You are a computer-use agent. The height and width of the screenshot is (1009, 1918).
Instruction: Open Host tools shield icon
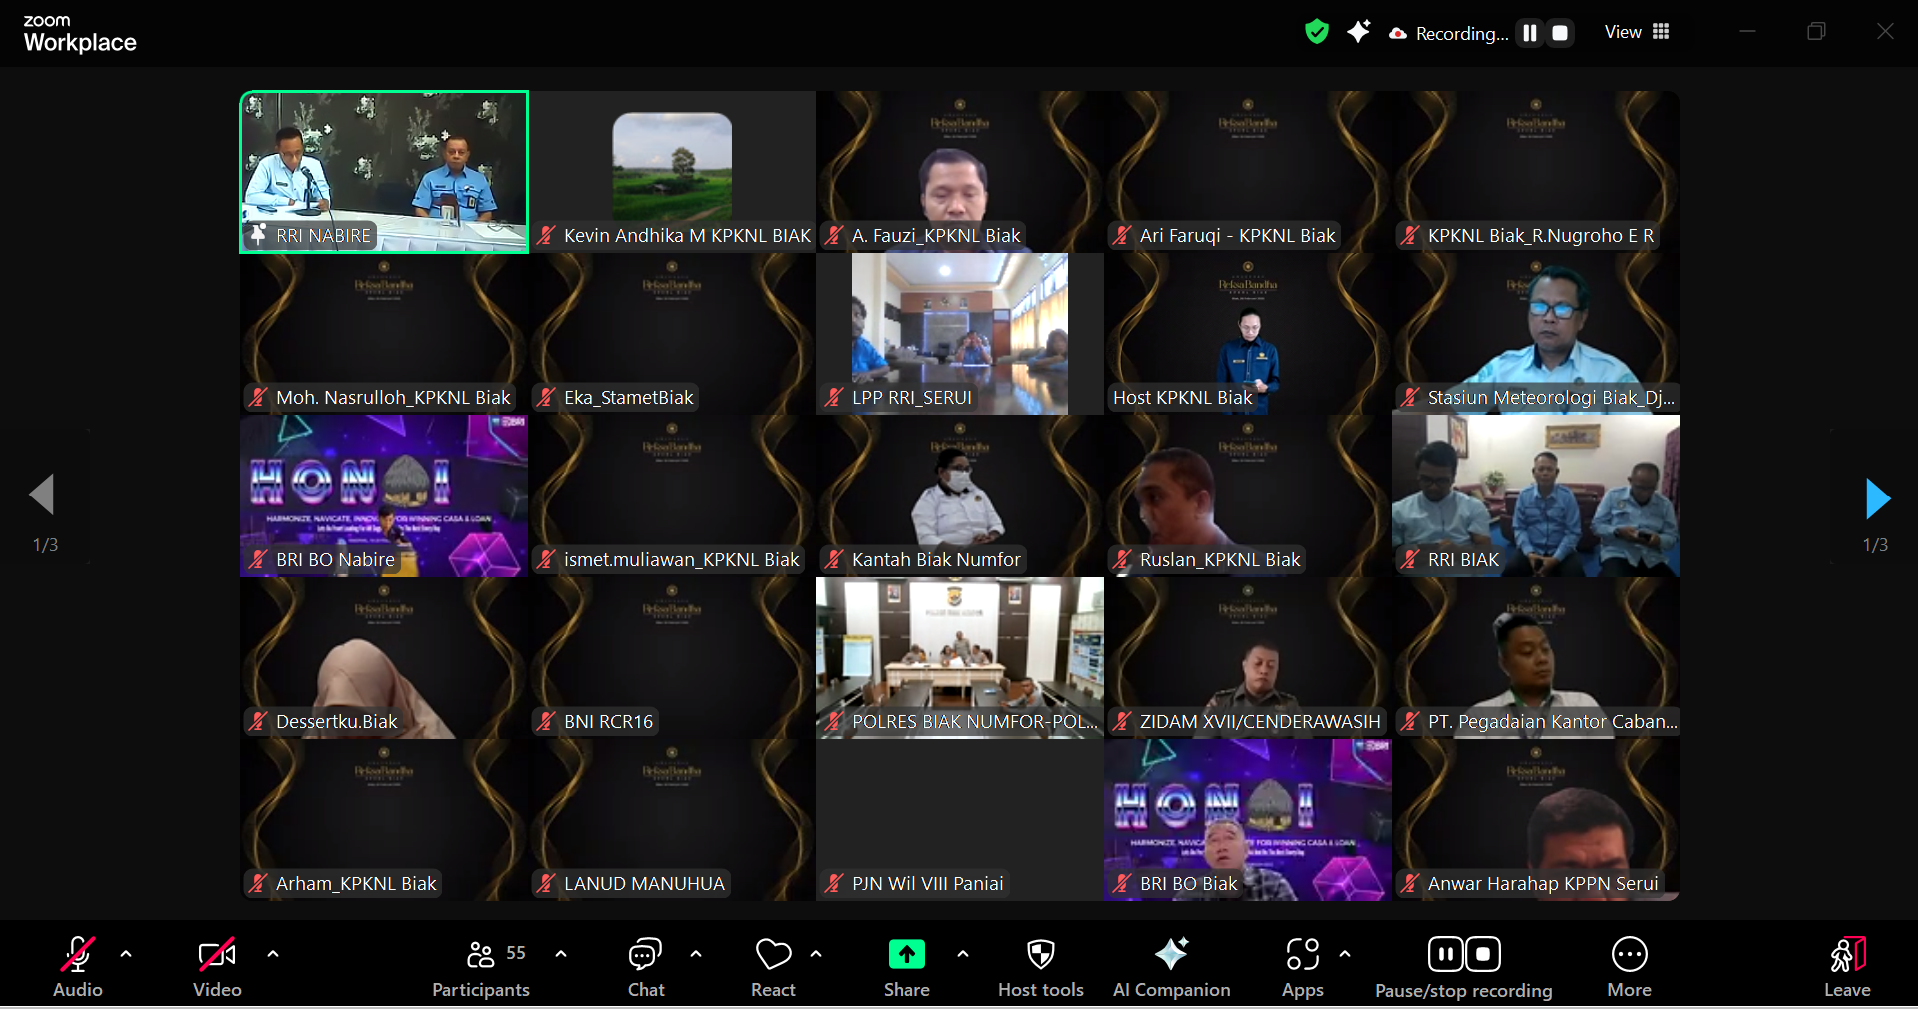coord(1040,967)
